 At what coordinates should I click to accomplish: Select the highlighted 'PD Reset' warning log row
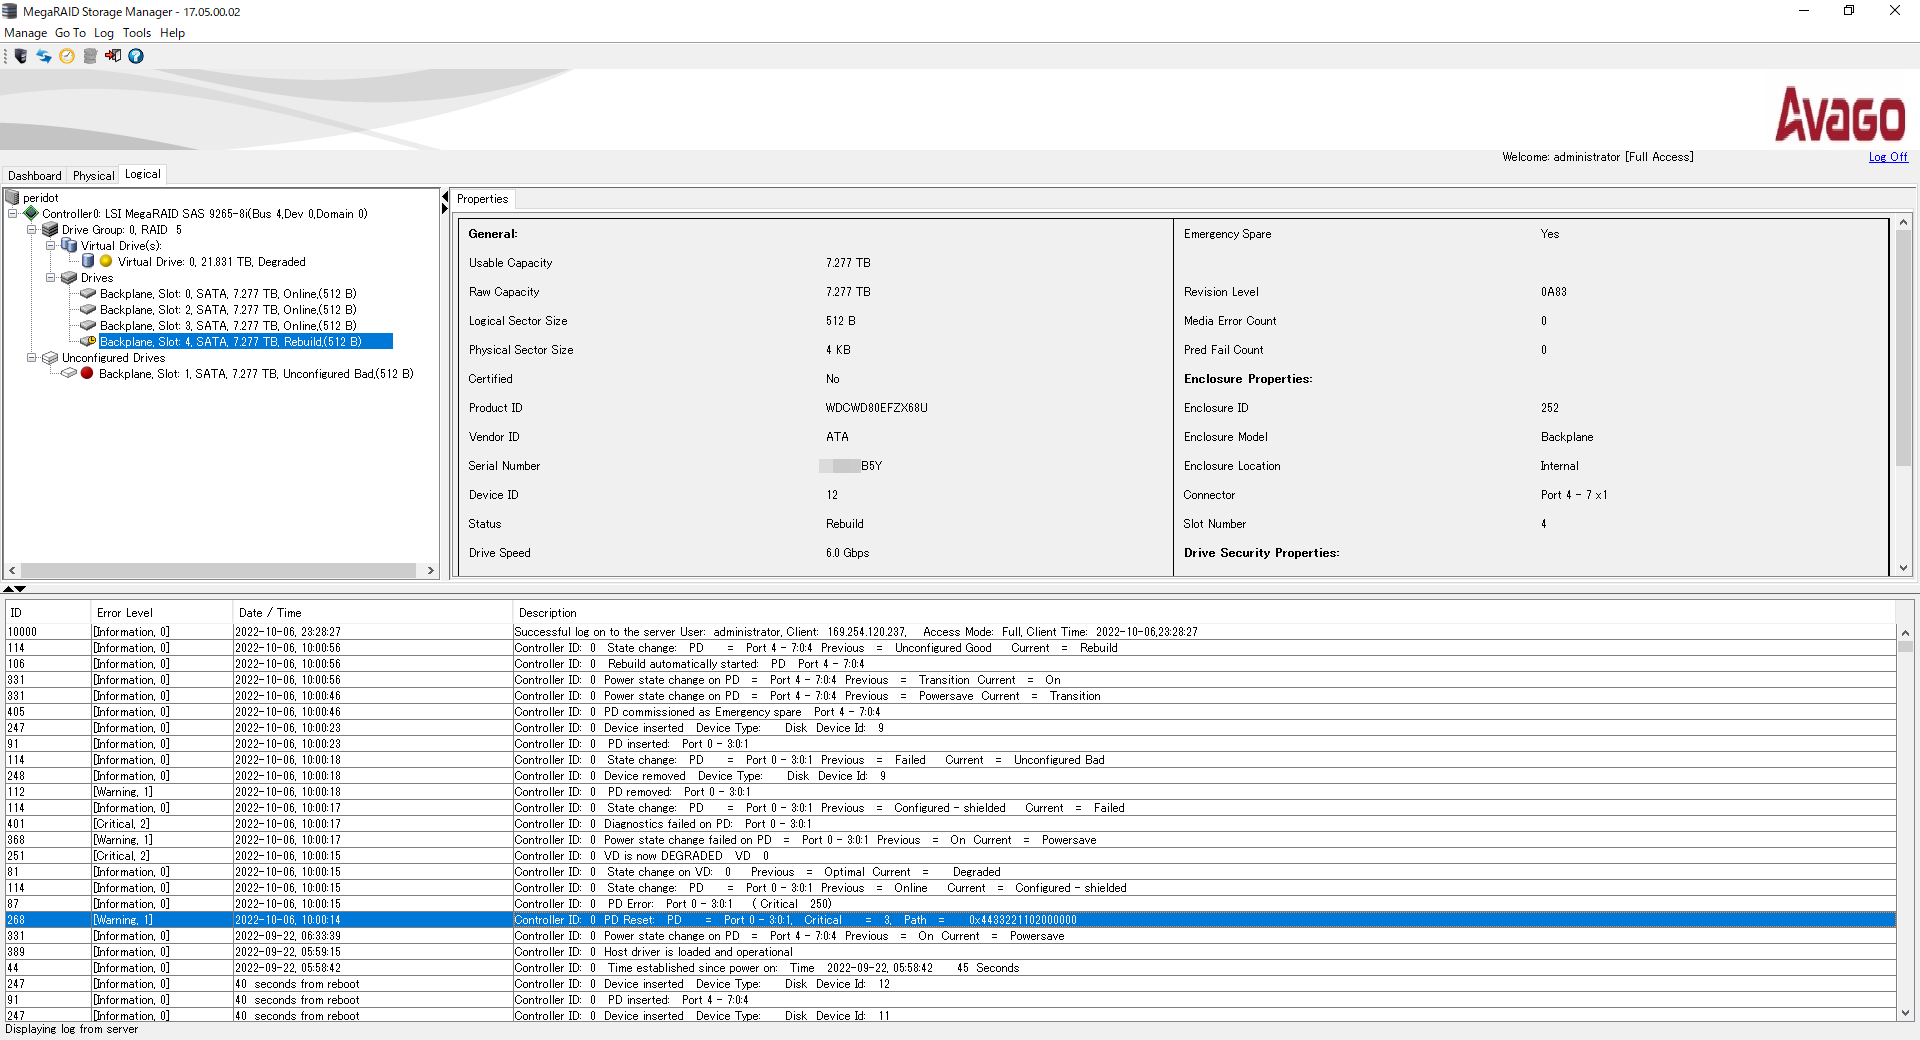pos(950,920)
